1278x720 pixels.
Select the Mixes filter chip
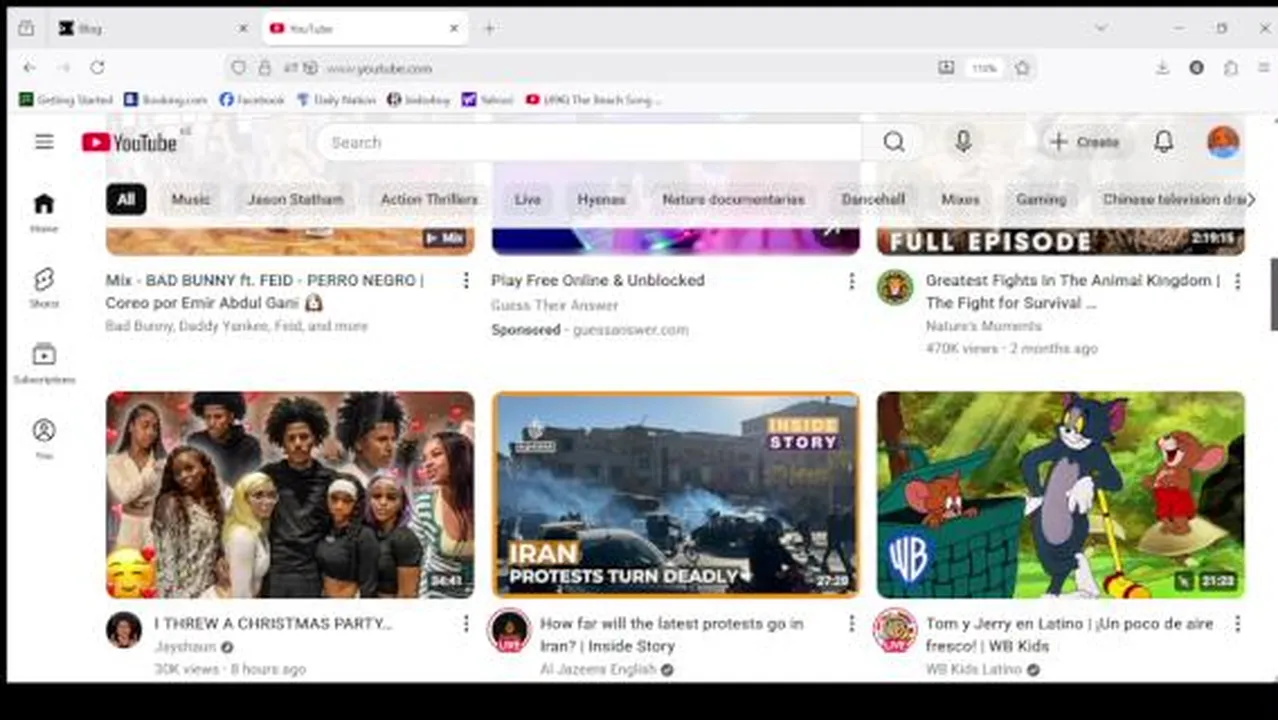(x=960, y=199)
